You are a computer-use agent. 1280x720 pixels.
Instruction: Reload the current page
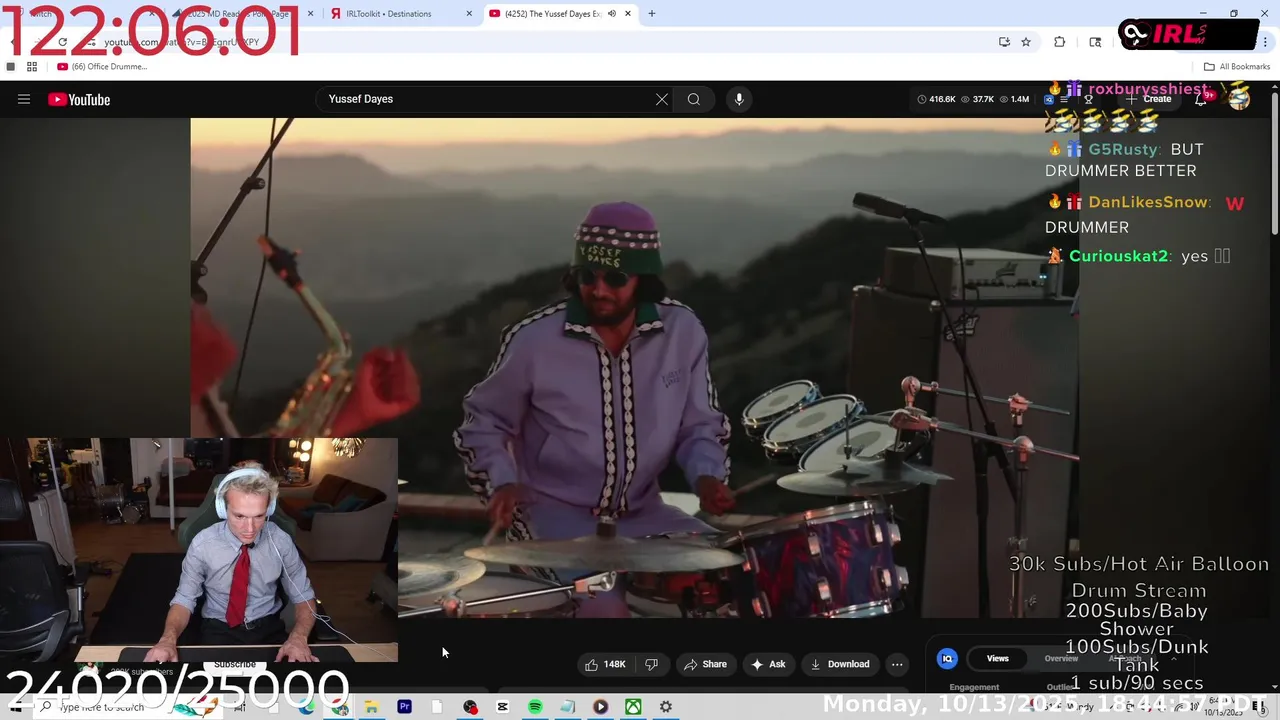point(62,42)
